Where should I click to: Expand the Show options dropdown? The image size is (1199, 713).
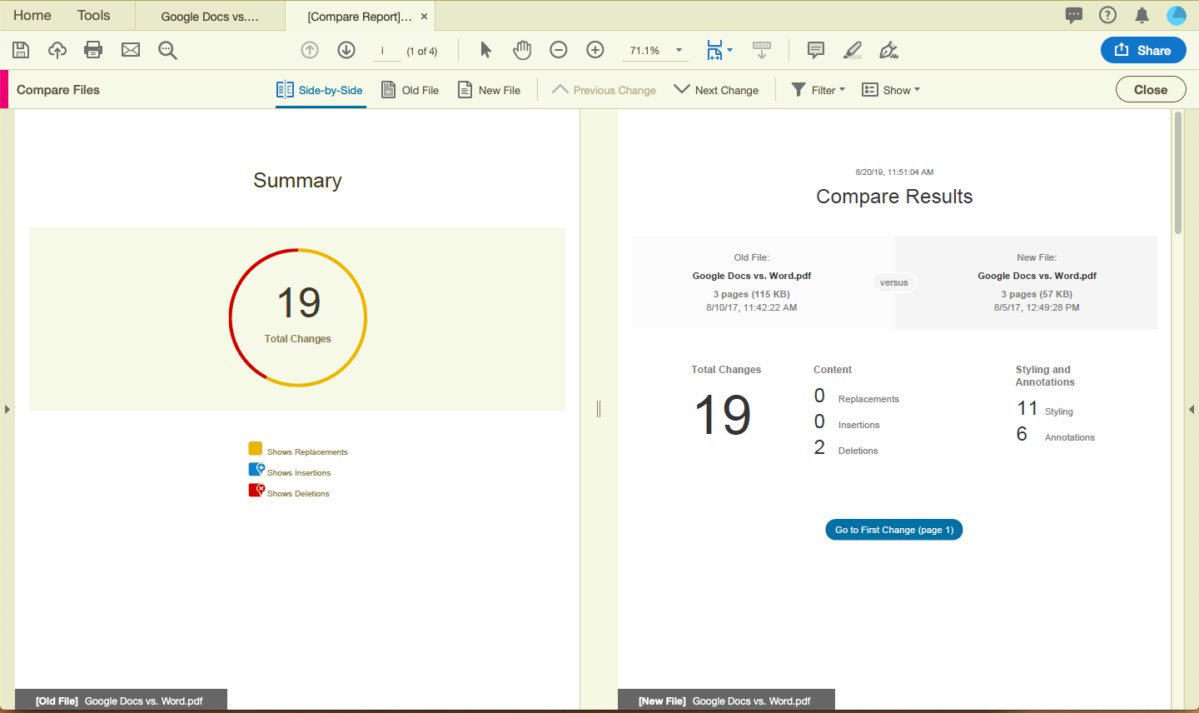coord(890,90)
